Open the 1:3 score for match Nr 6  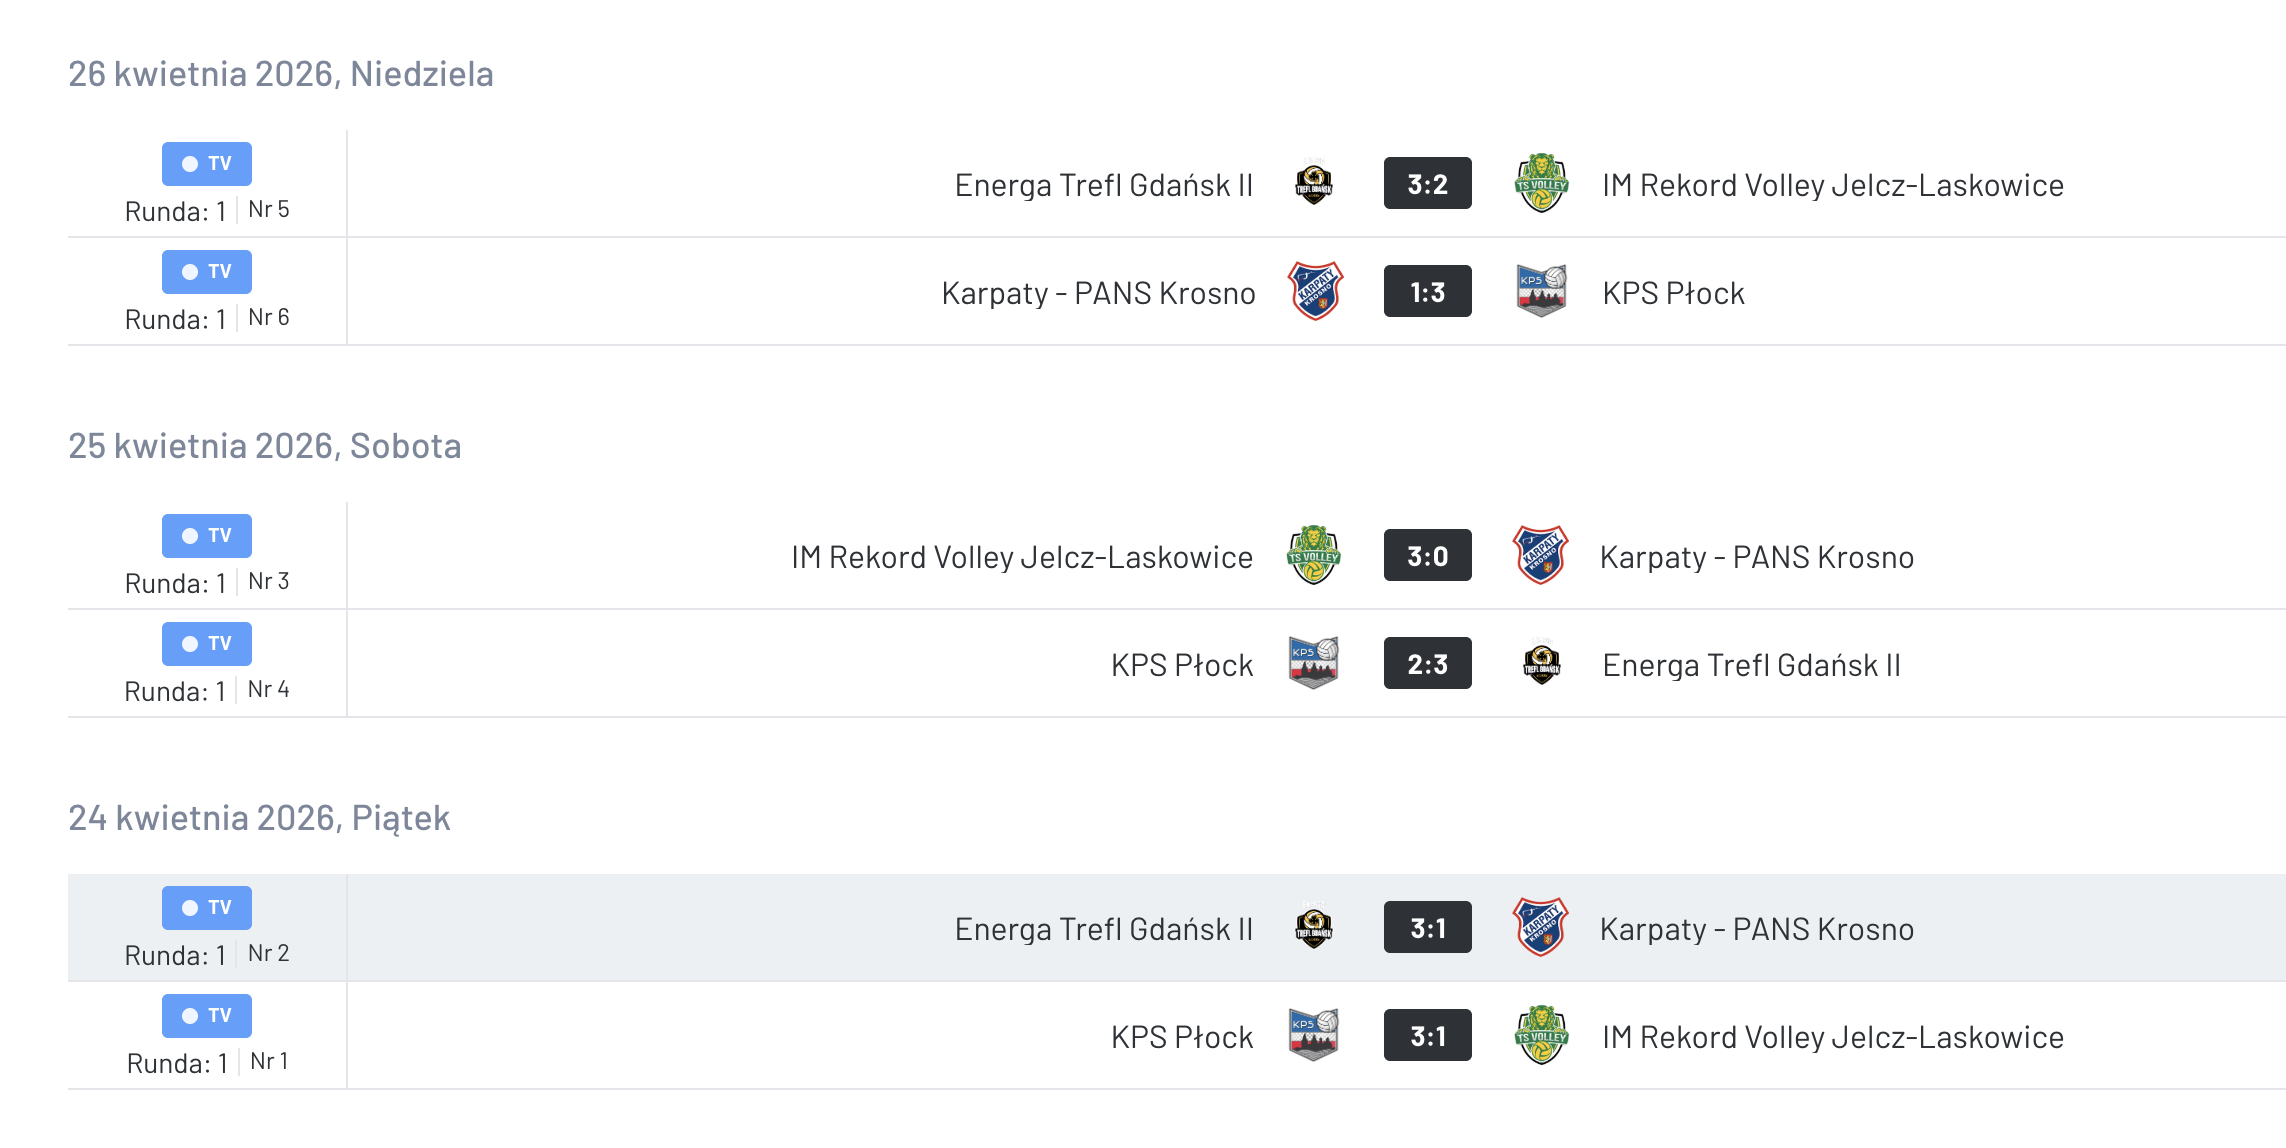pyautogui.click(x=1427, y=292)
